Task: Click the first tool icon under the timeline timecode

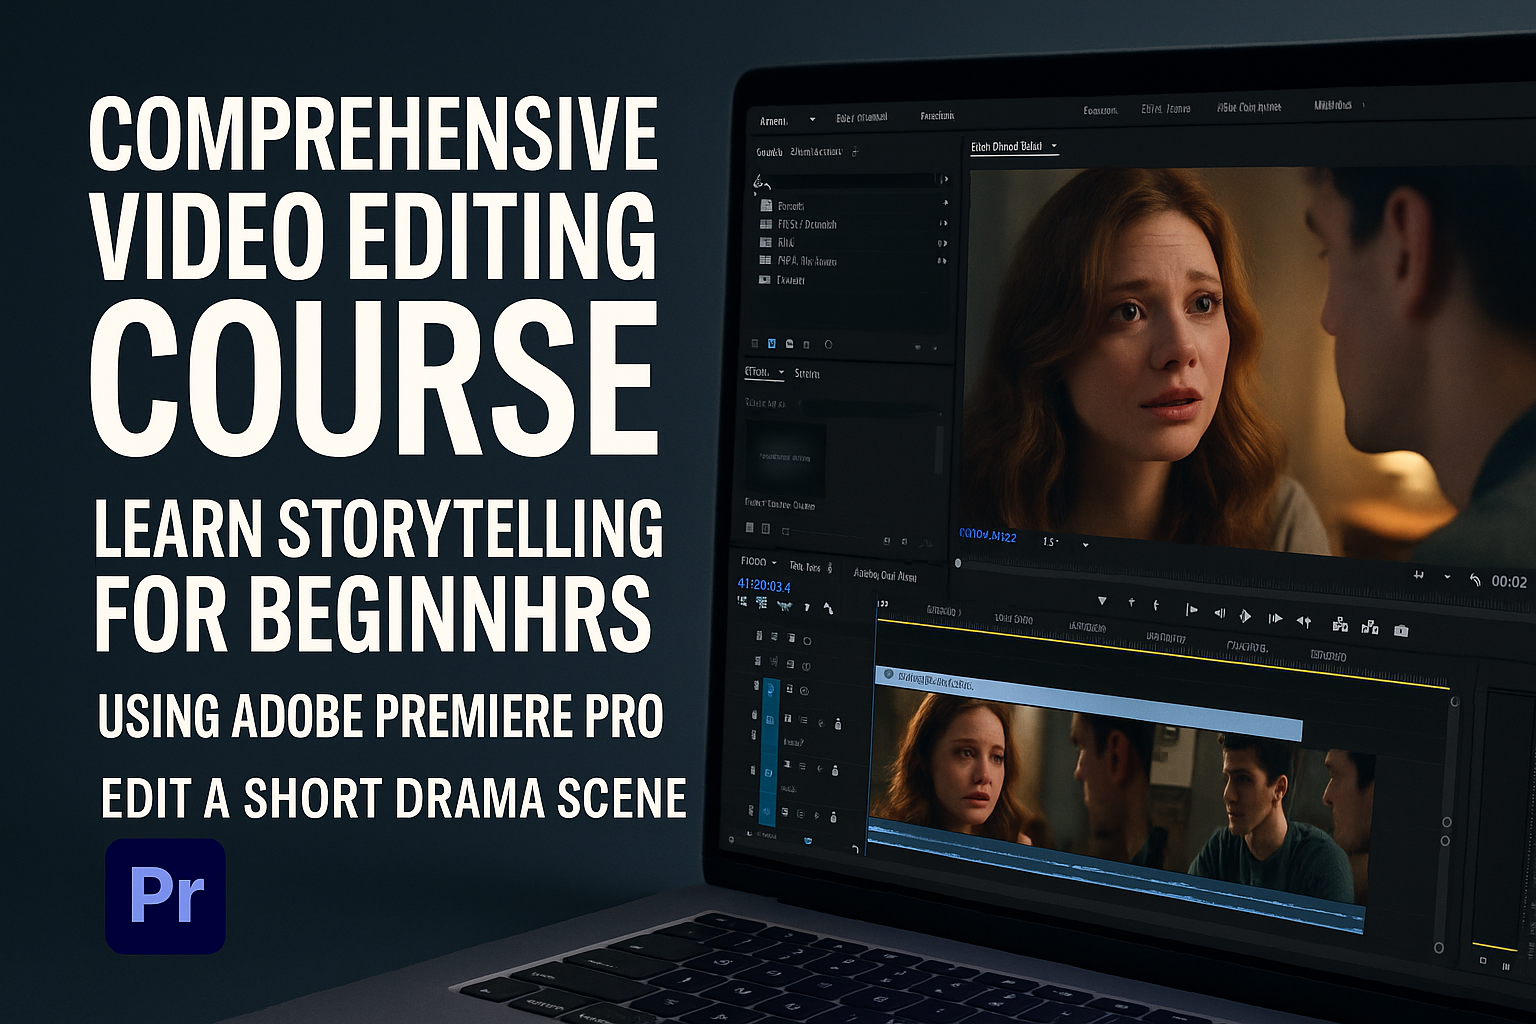Action: pos(742,601)
